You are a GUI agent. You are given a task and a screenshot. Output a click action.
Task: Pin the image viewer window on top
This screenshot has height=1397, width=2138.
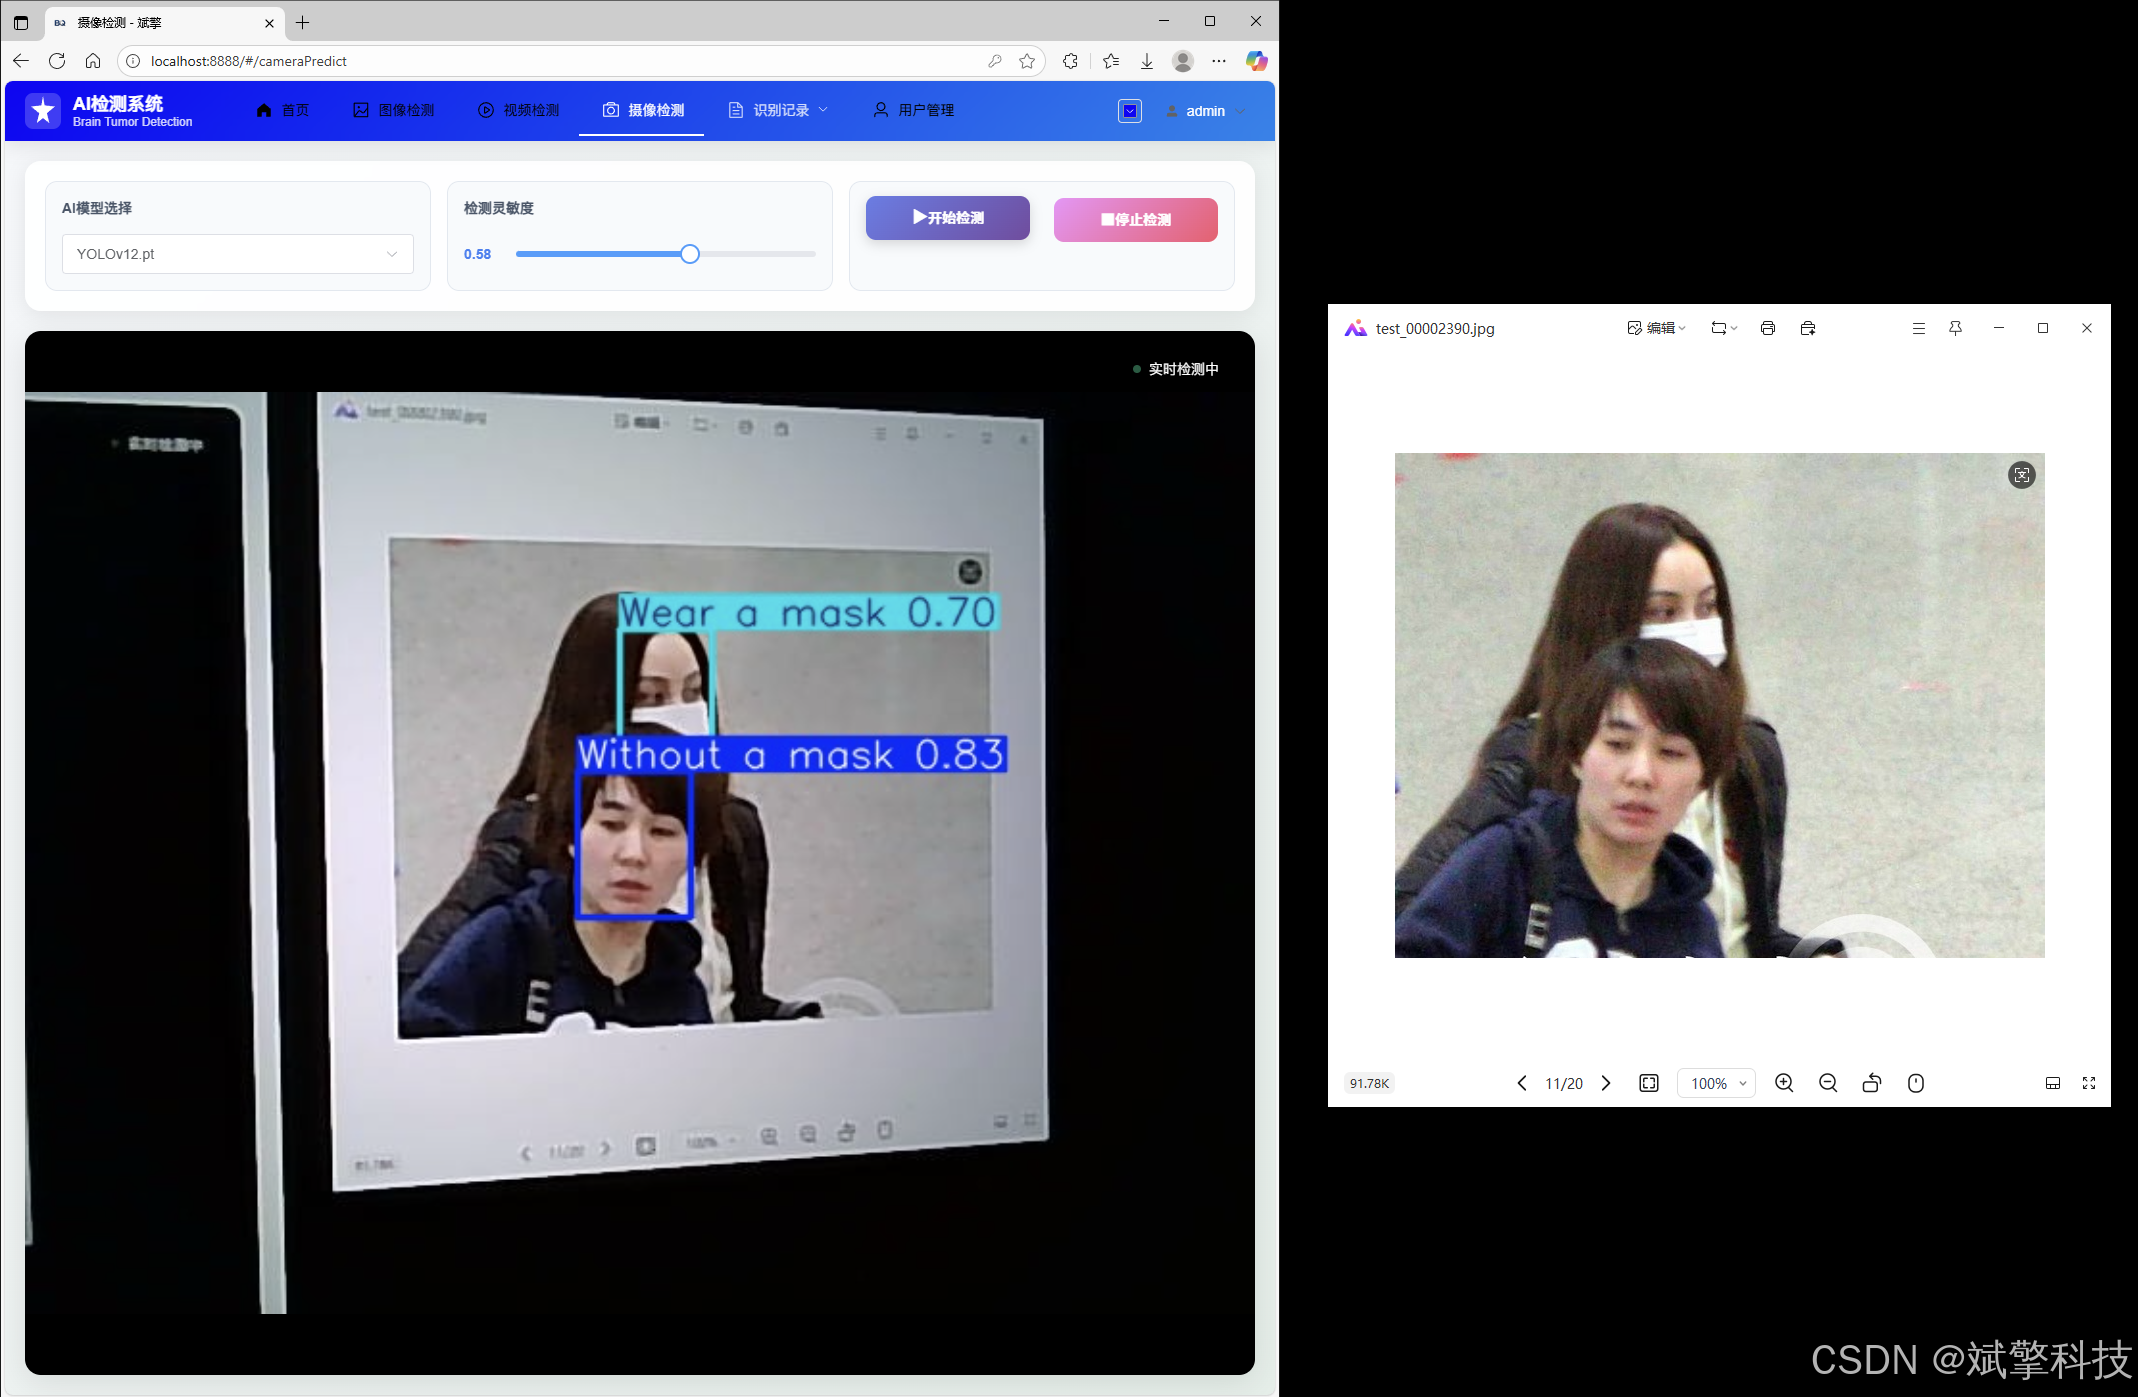tap(1955, 328)
